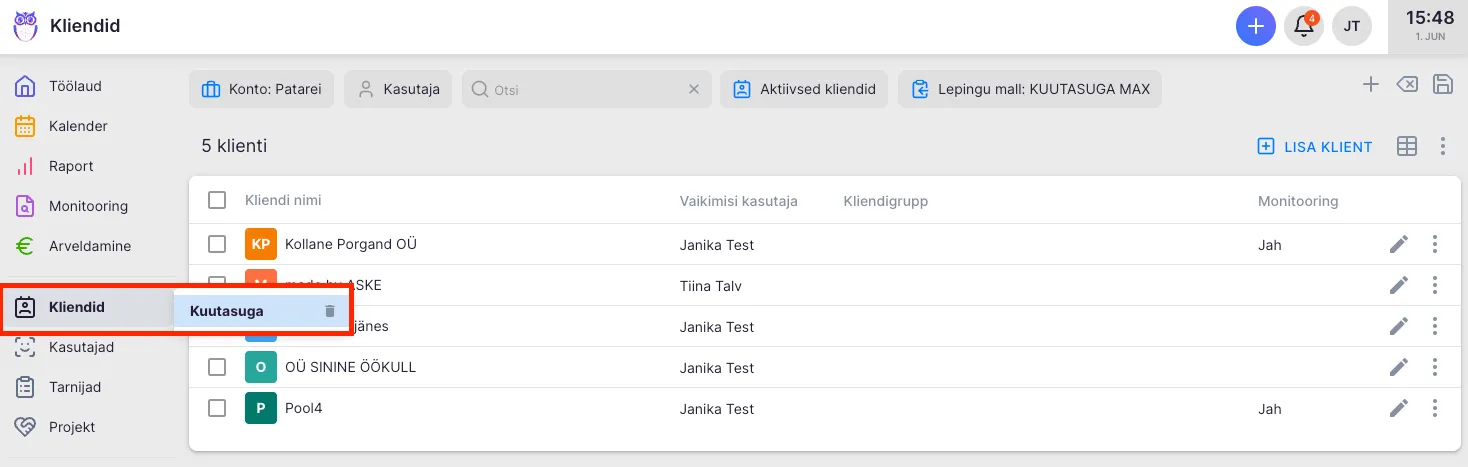Add a new filter with plus icon

(x=1370, y=85)
